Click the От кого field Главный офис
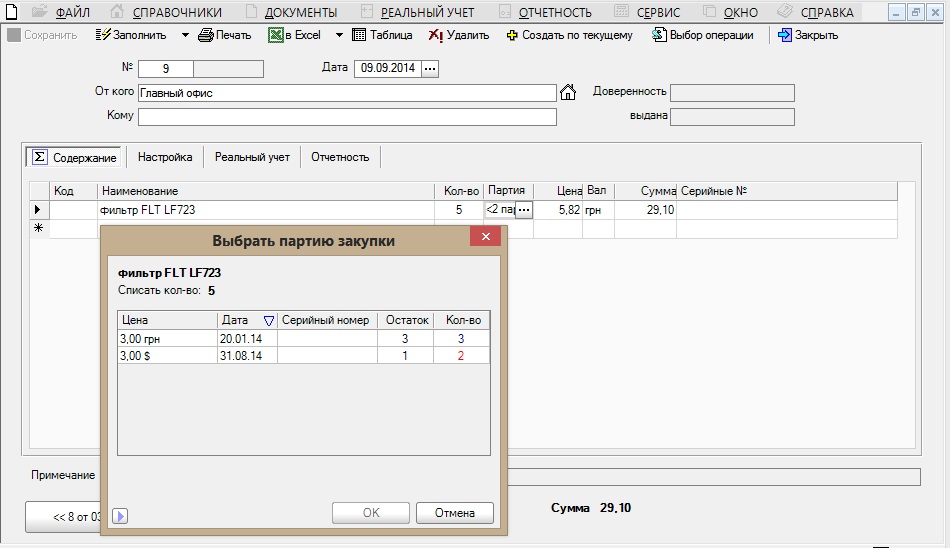The height and width of the screenshot is (548, 950). [x=347, y=93]
